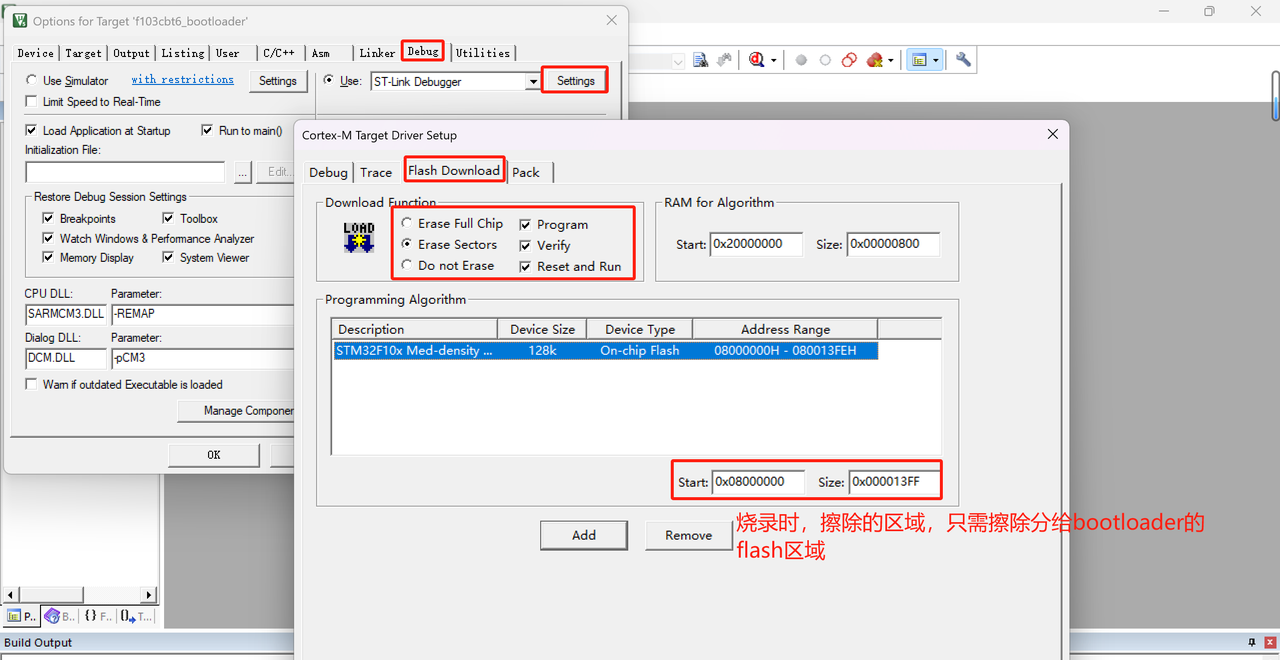Pin the Build Output panel
The width and height of the screenshot is (1280, 660).
pos(1251,642)
